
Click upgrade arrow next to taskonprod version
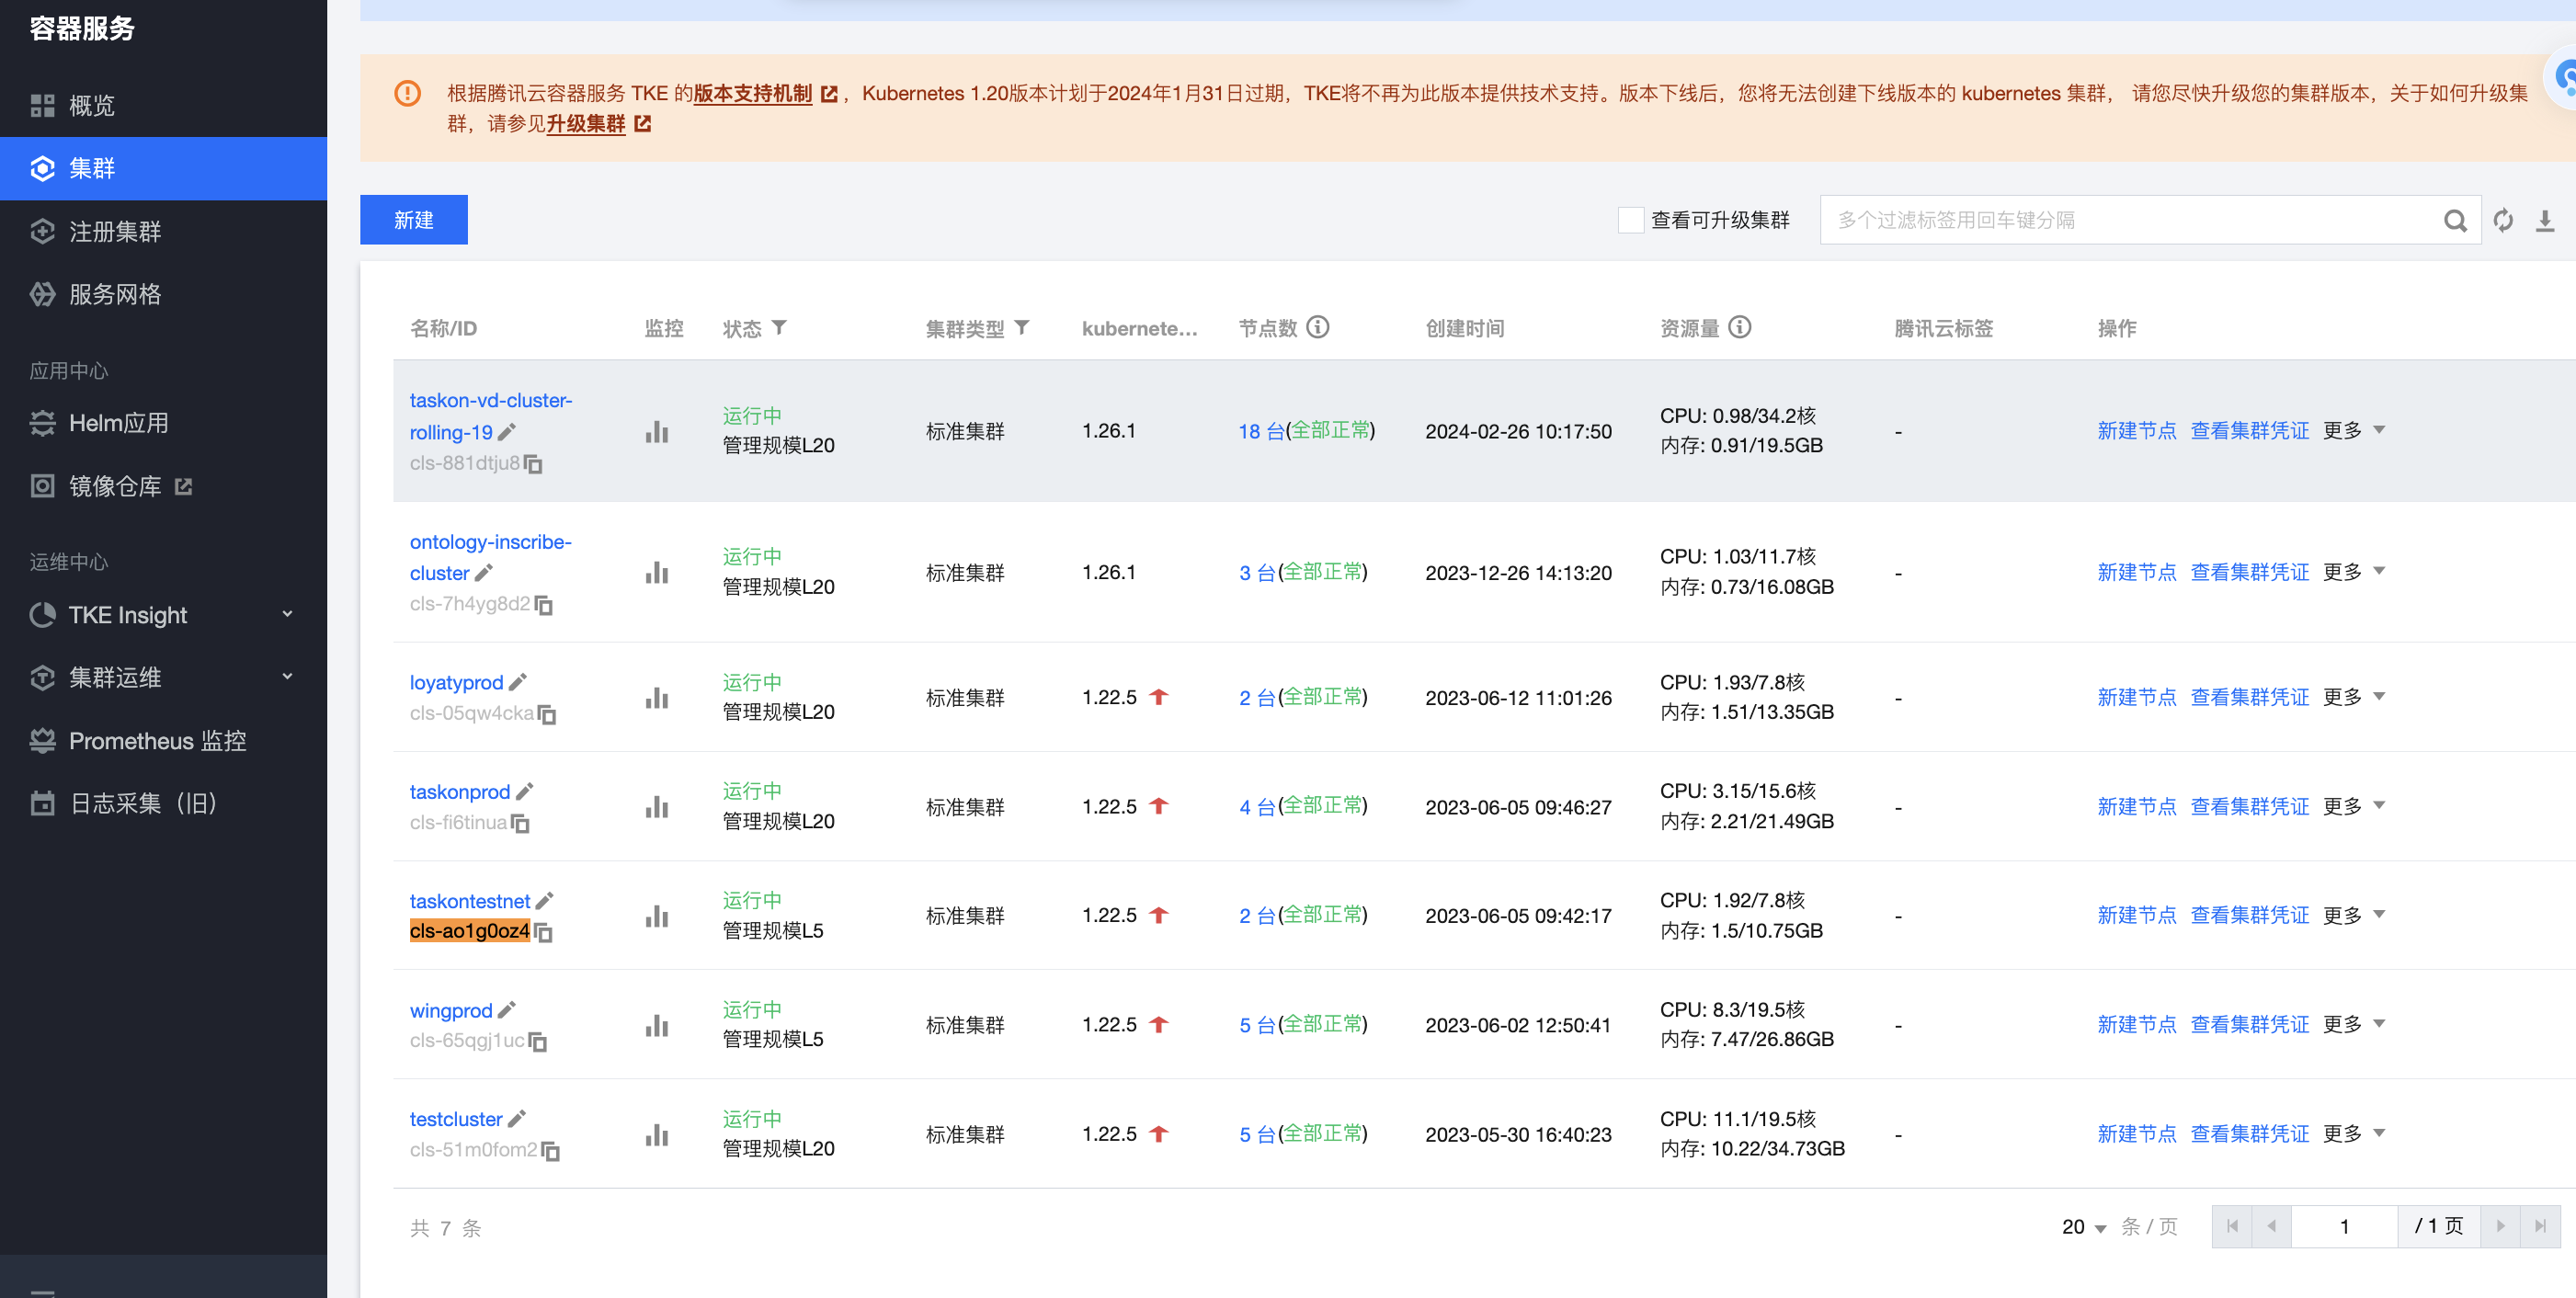coord(1158,806)
